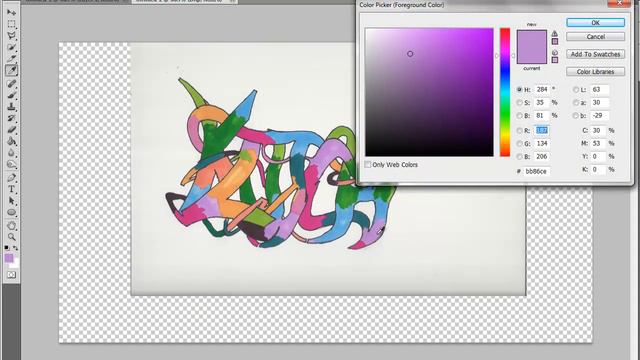Select the Dodge tool
Image resolution: width=640 pixels, height=360 pixels.
click(x=11, y=164)
